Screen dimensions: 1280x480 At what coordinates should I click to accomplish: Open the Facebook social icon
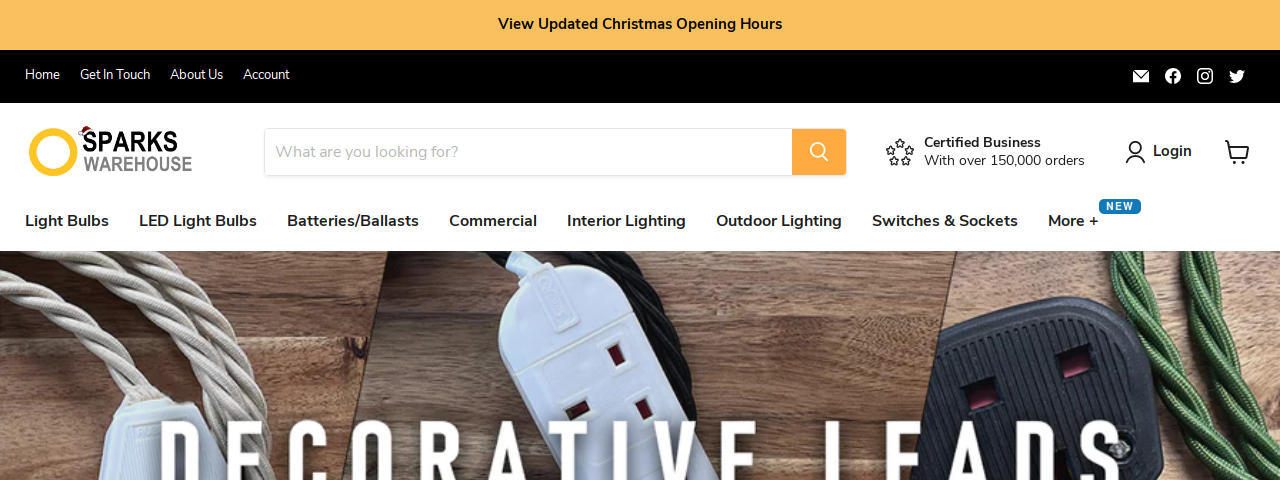point(1173,76)
